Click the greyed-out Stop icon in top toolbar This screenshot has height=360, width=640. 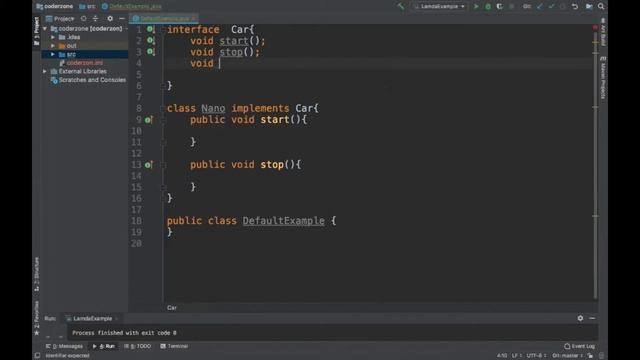click(x=511, y=7)
